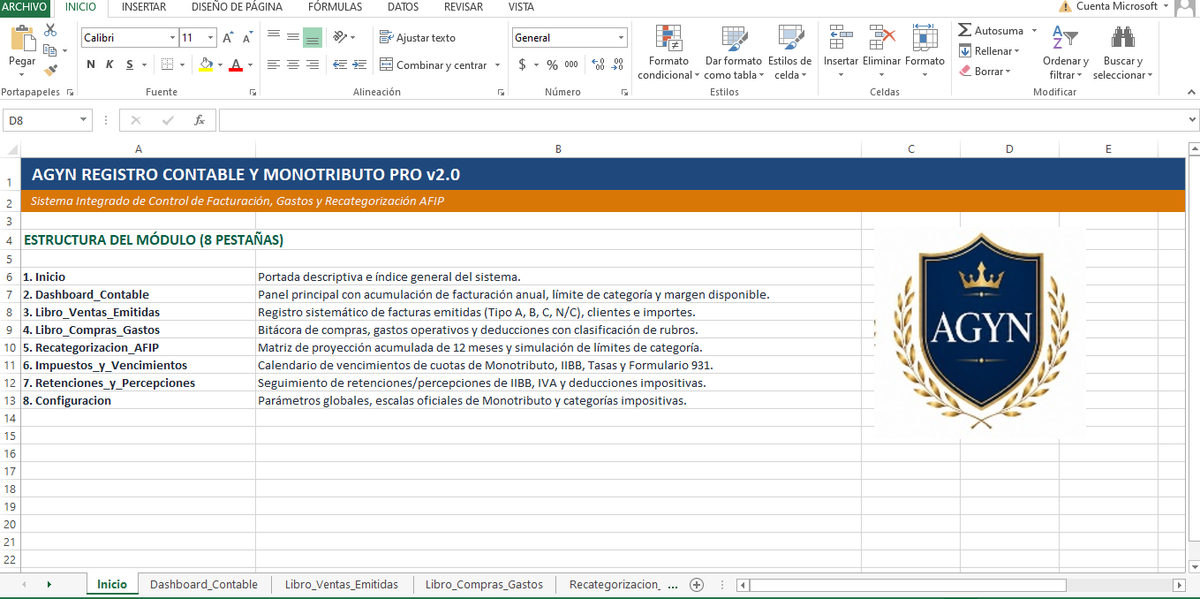The height and width of the screenshot is (599, 1200).
Task: Click the AGYN logo image
Action: point(980,333)
